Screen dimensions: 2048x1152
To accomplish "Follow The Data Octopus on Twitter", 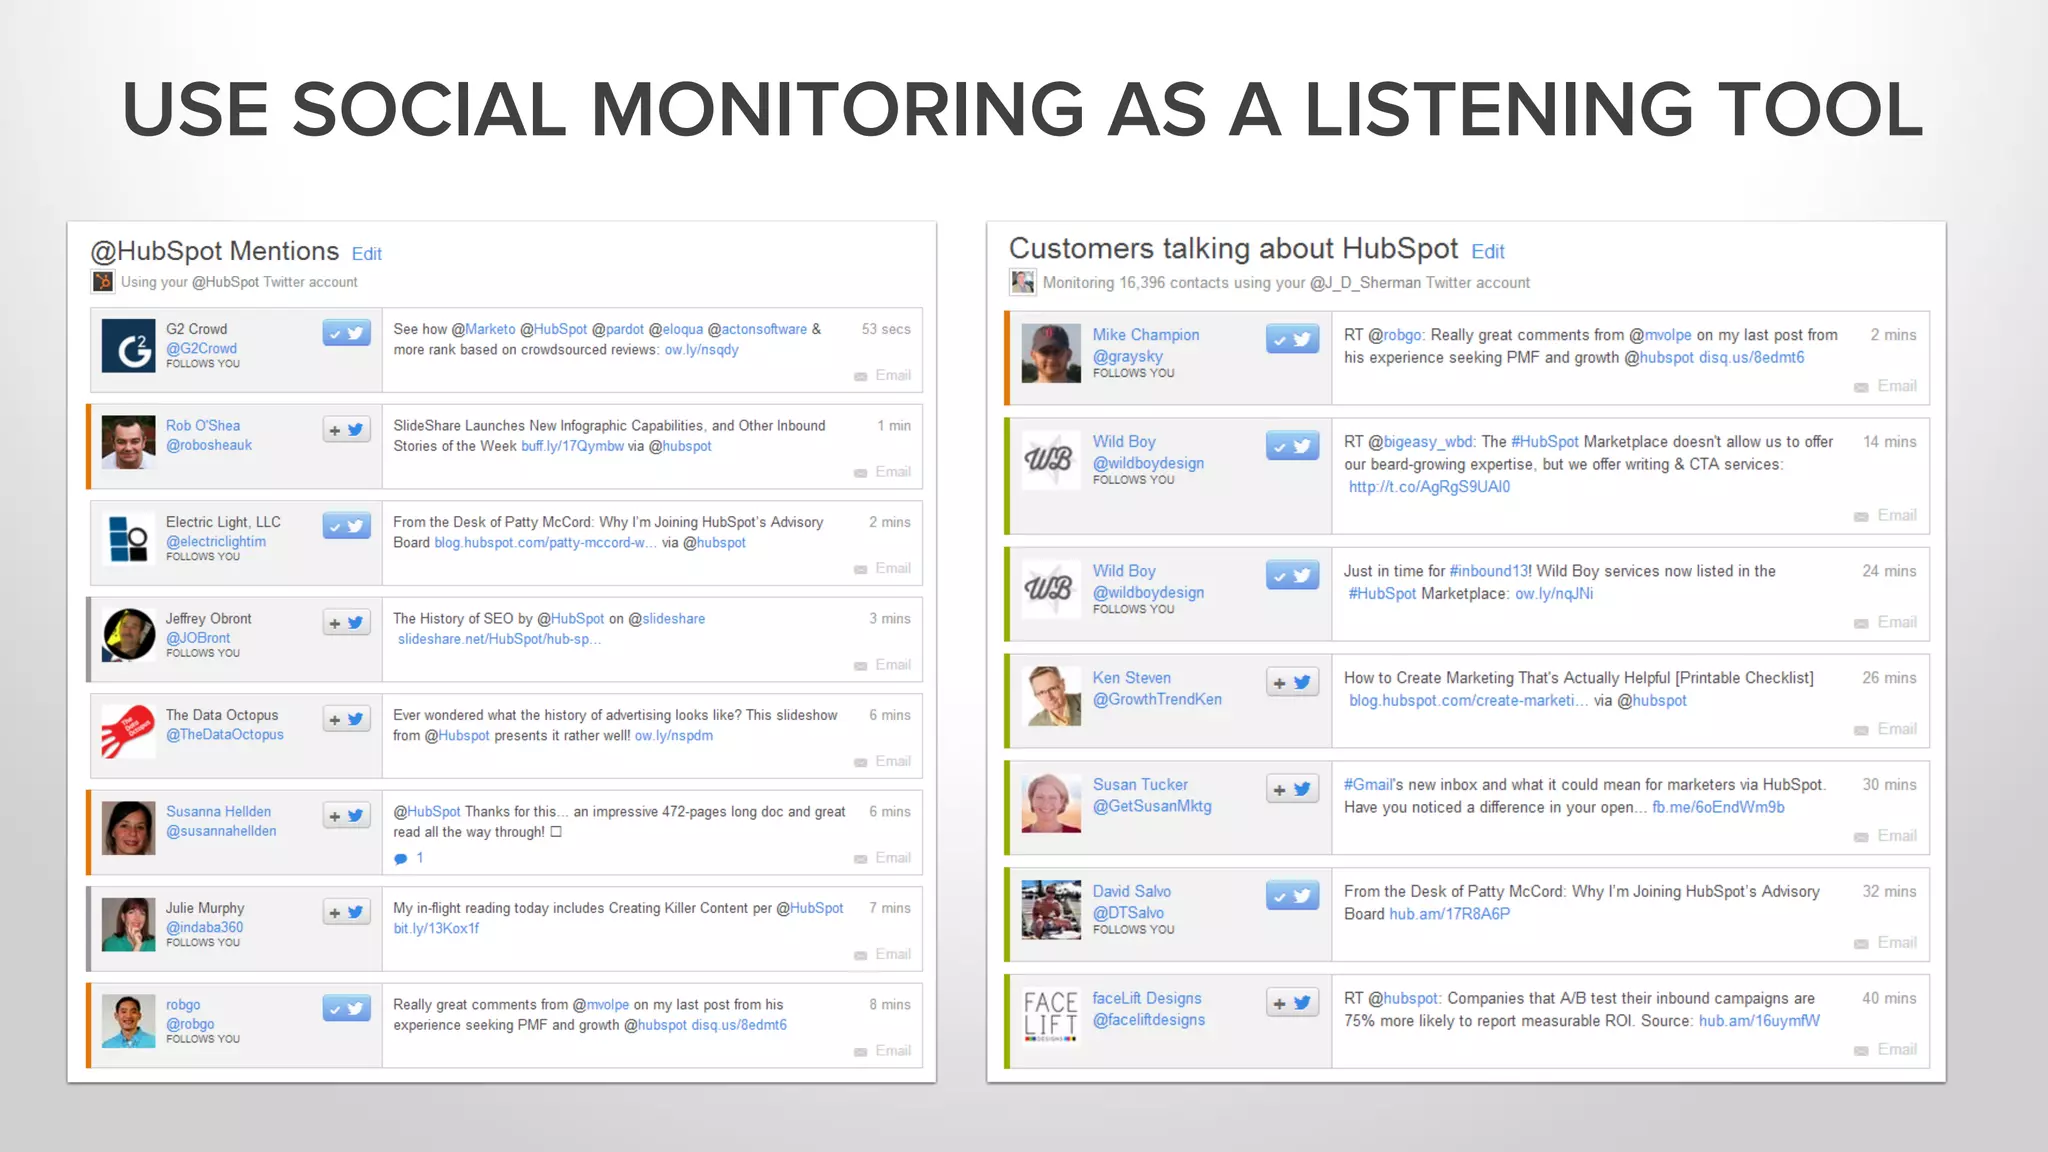I will (346, 719).
